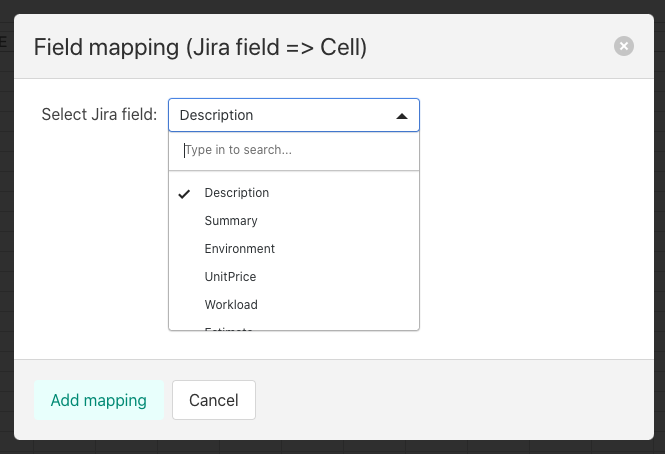Screen dimensions: 665x454
Task: Select the partially visible Estimate option
Action: [229, 327]
